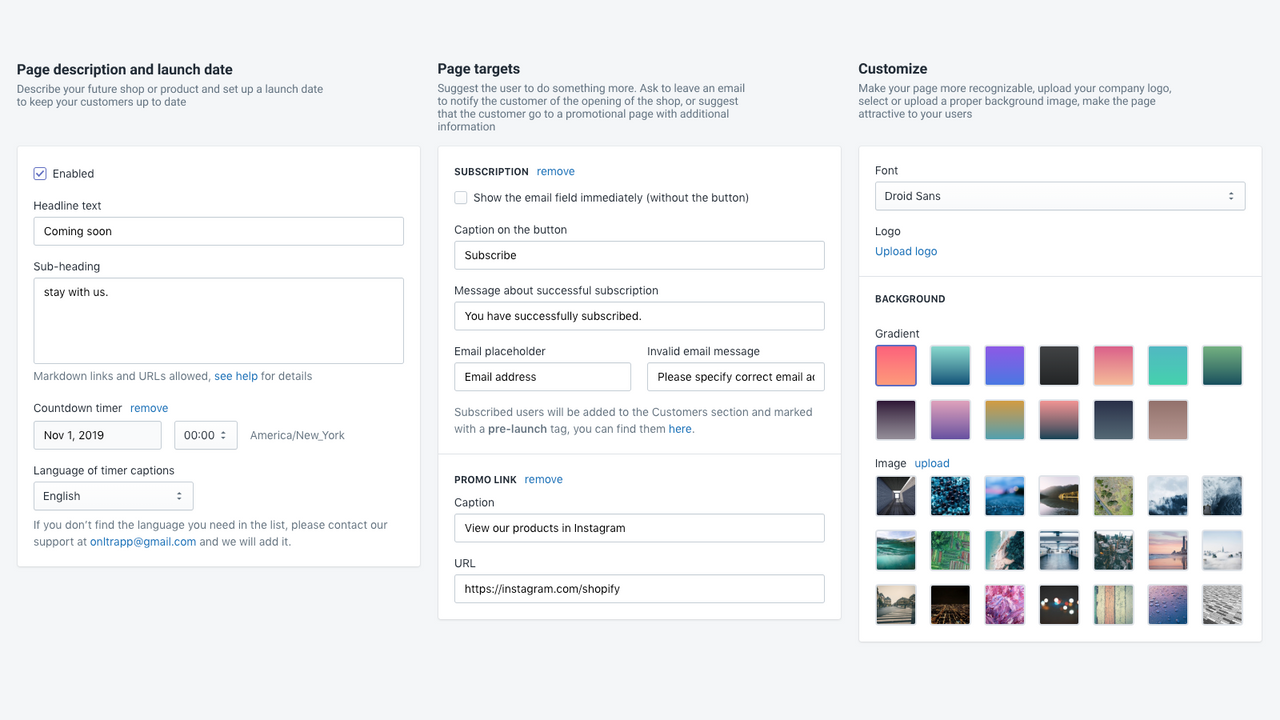The height and width of the screenshot is (720, 1280).
Task: Choose the blue crystals image
Action: (950, 496)
